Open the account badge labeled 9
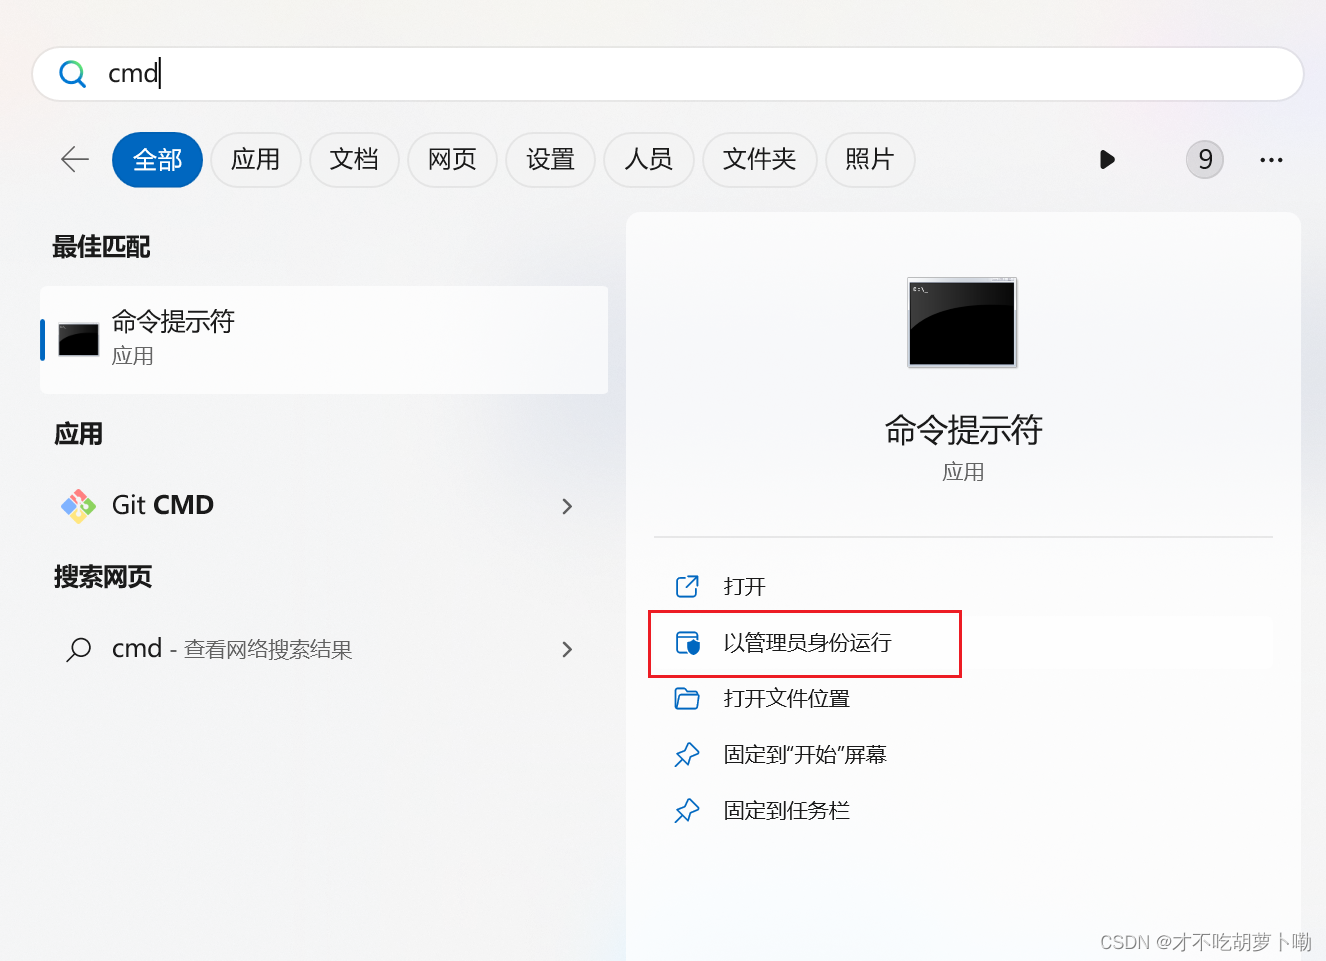 tap(1205, 160)
